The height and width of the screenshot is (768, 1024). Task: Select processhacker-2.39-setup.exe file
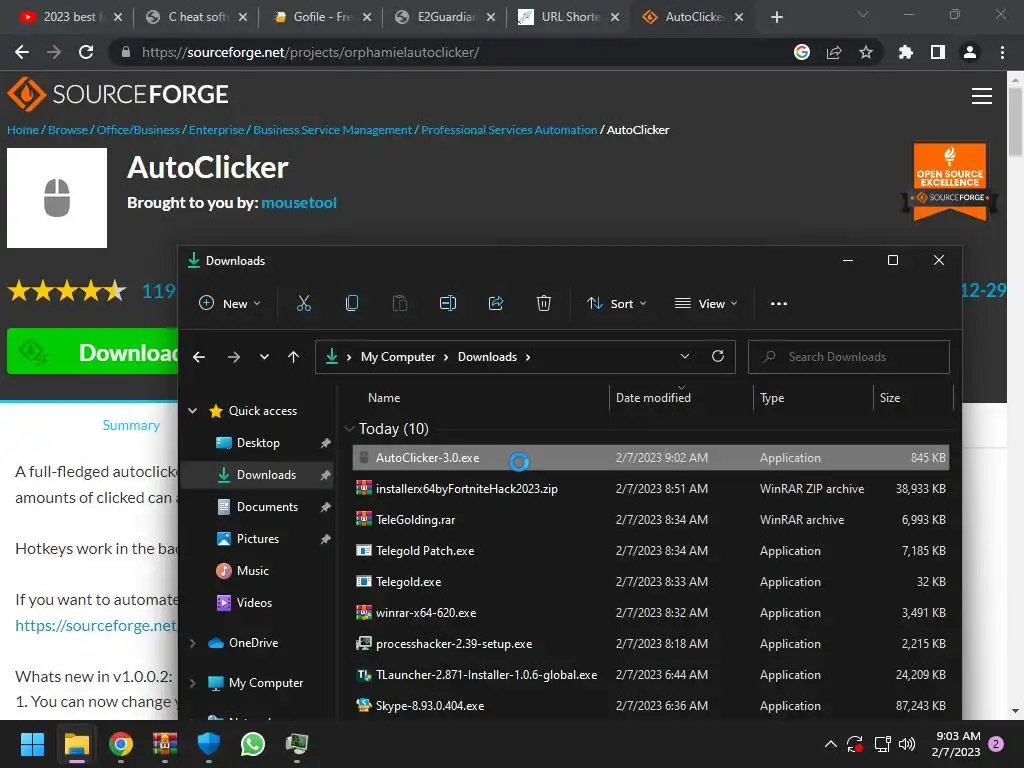650,644
